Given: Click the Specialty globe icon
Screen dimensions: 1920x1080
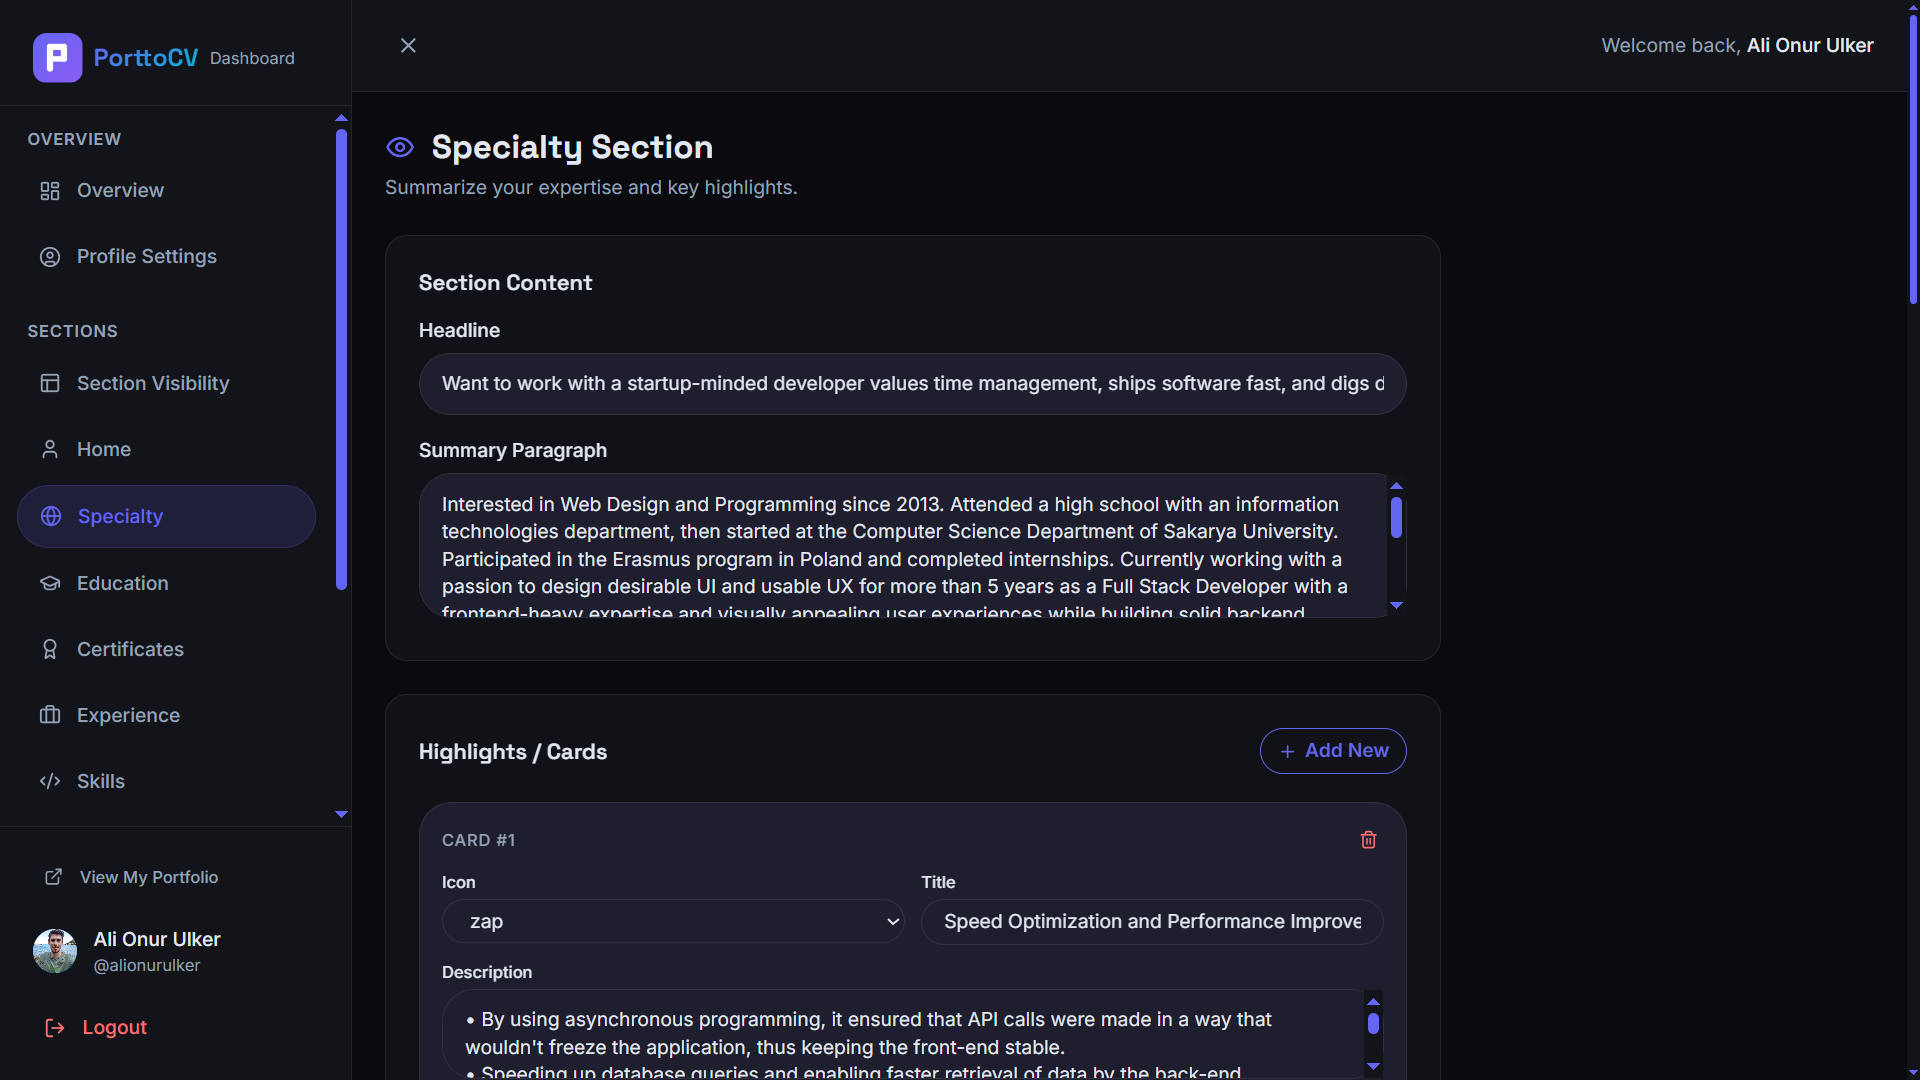Looking at the screenshot, I should 51,516.
